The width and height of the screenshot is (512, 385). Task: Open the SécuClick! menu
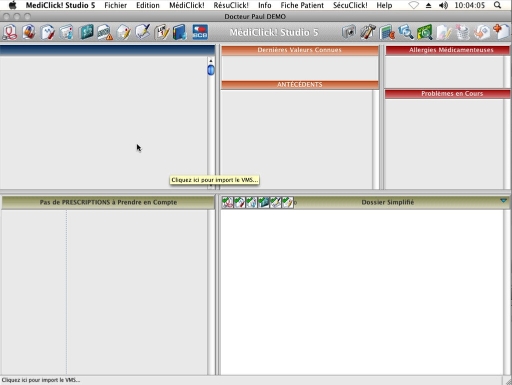click(x=350, y=5)
